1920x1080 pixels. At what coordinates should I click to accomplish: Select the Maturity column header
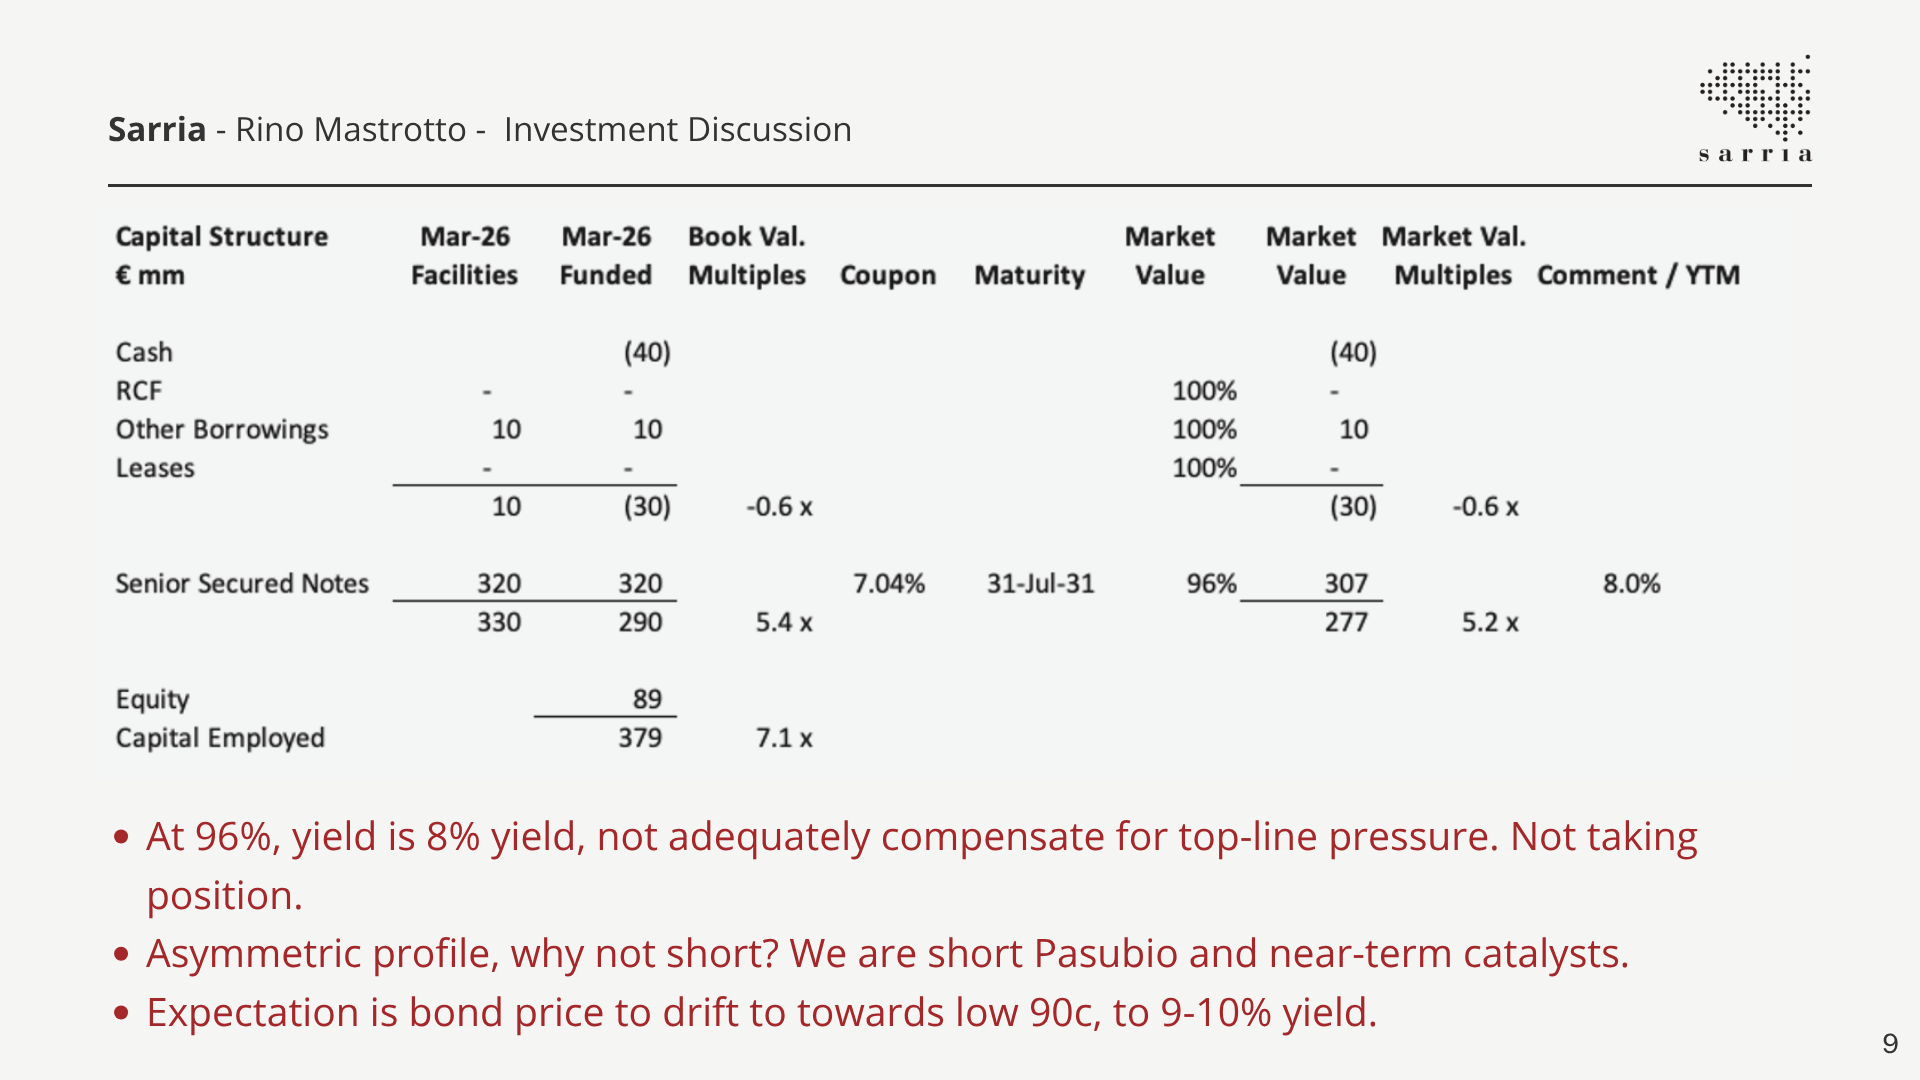(1029, 275)
